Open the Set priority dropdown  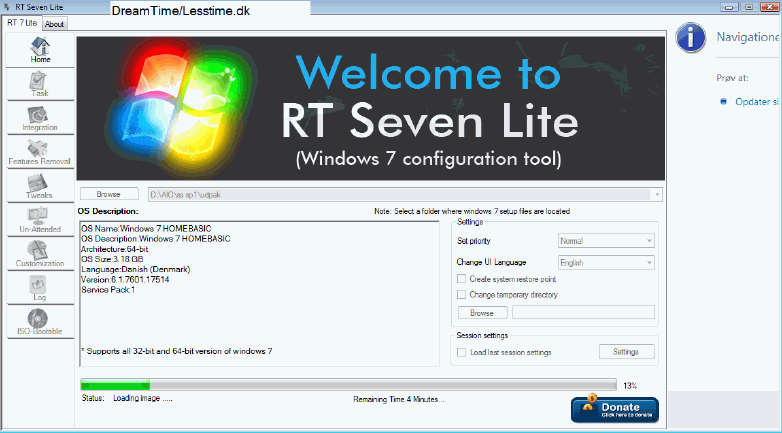[606, 241]
